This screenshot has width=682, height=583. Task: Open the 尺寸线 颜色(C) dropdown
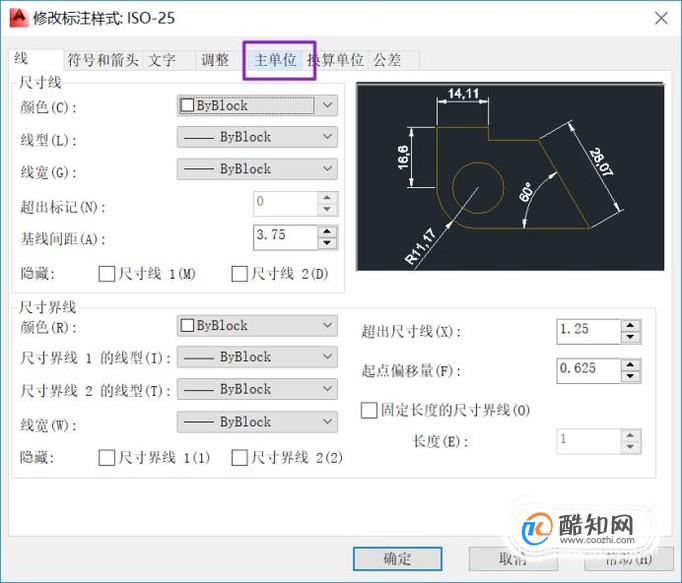(x=257, y=105)
